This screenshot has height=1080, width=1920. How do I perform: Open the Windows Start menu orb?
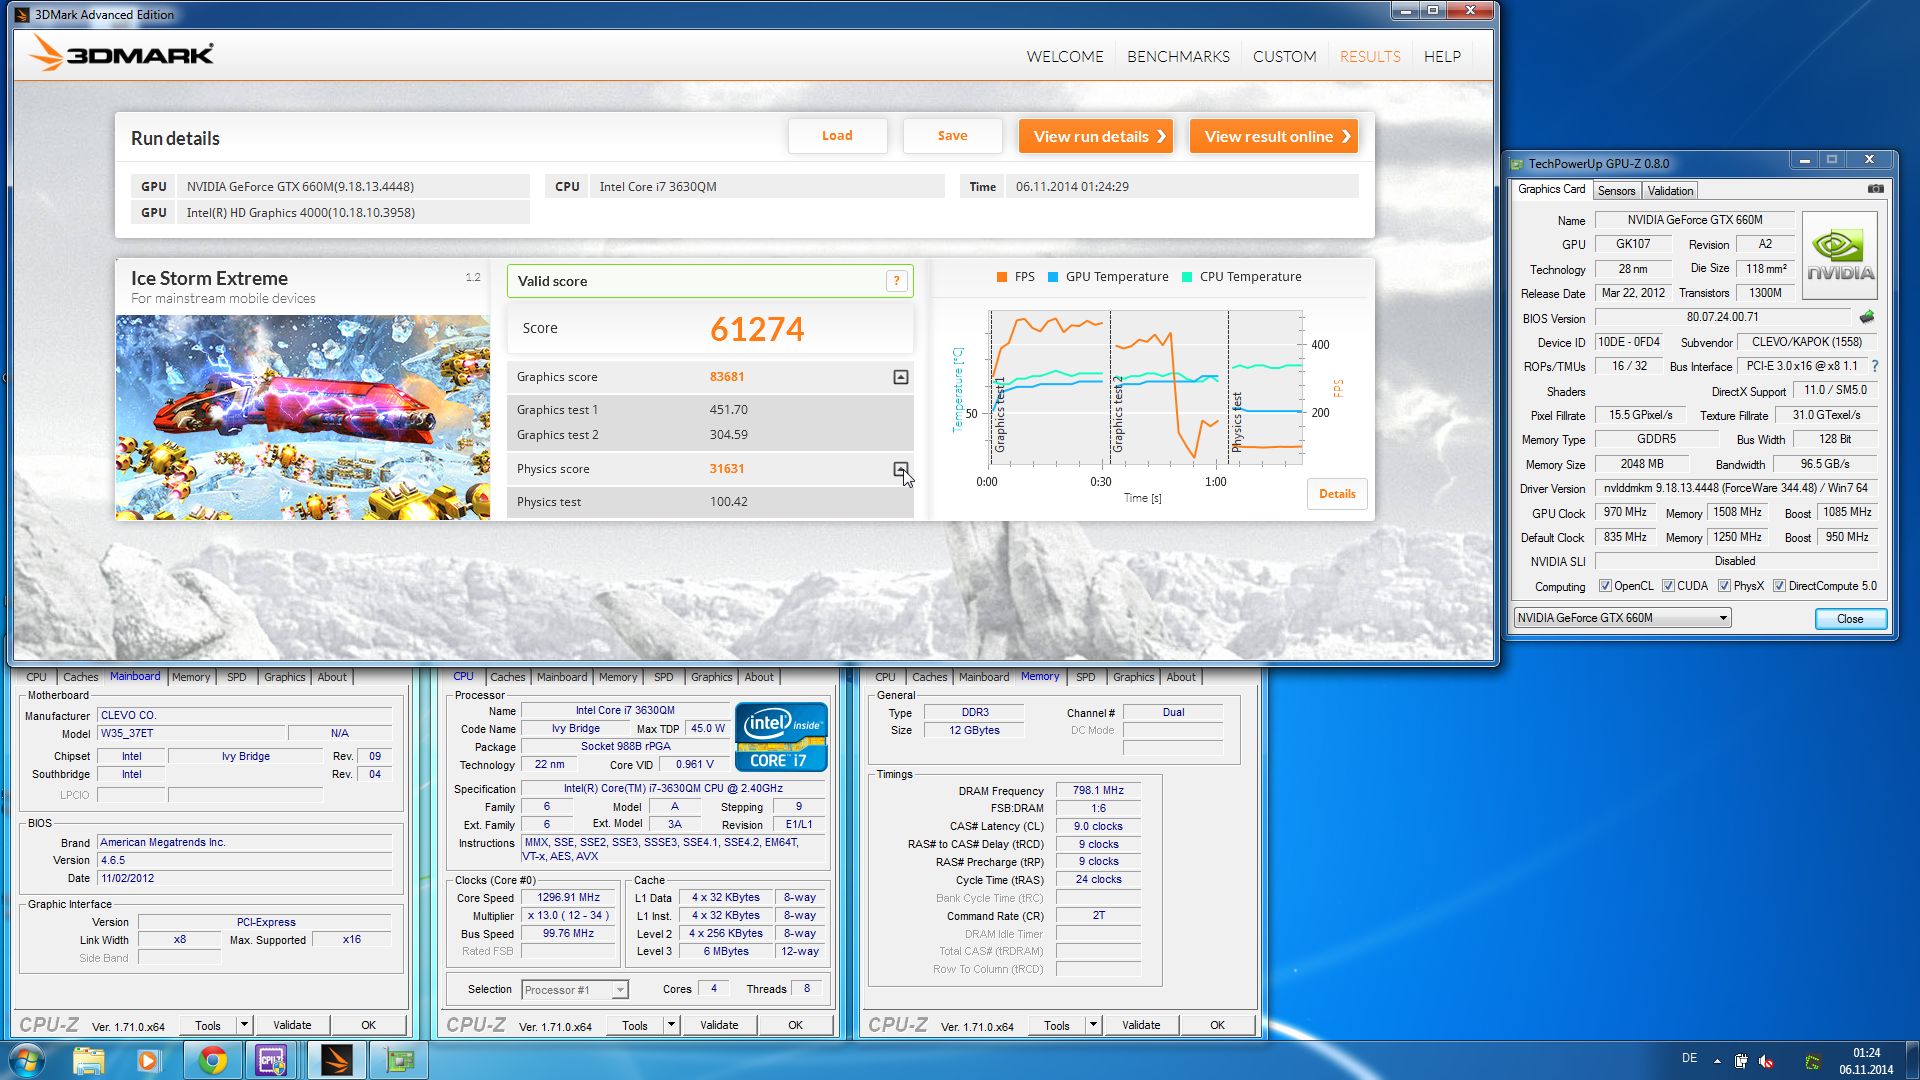pyautogui.click(x=27, y=1060)
